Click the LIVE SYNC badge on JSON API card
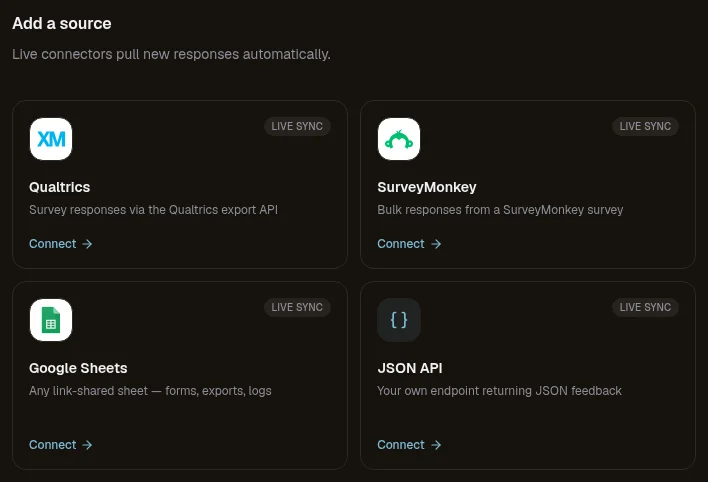 pyautogui.click(x=645, y=307)
